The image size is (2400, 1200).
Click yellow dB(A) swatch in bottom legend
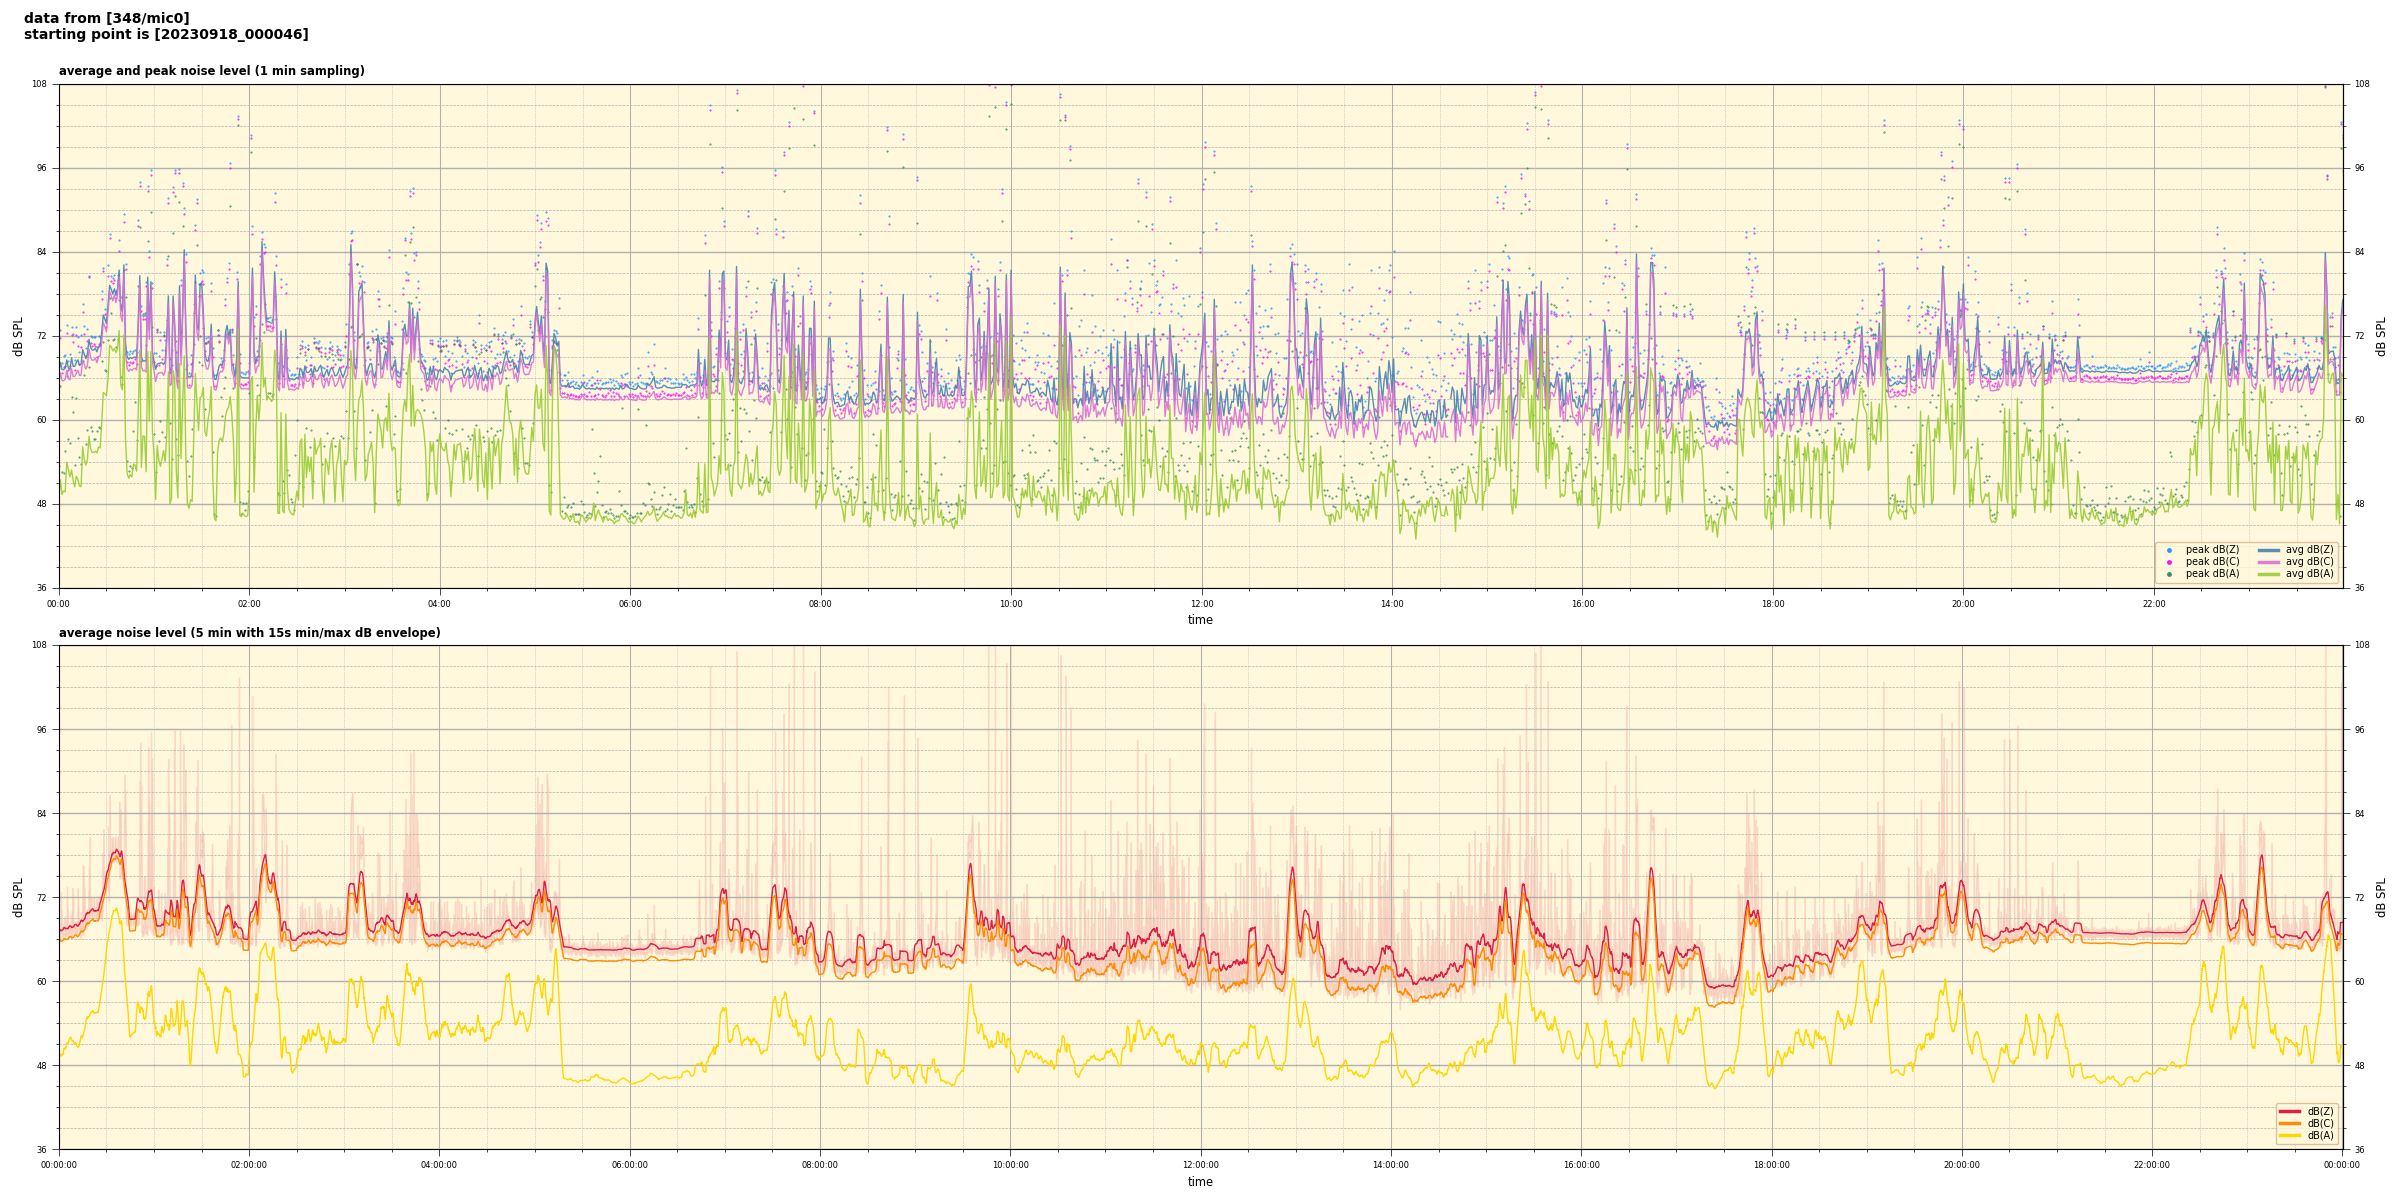point(2290,1135)
